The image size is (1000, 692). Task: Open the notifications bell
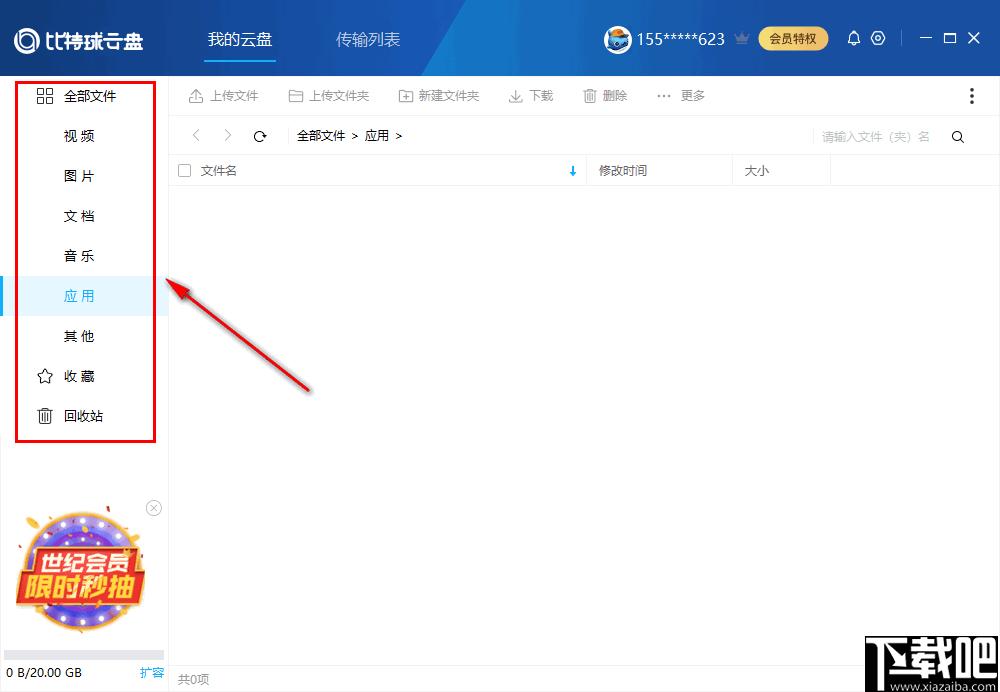(853, 39)
